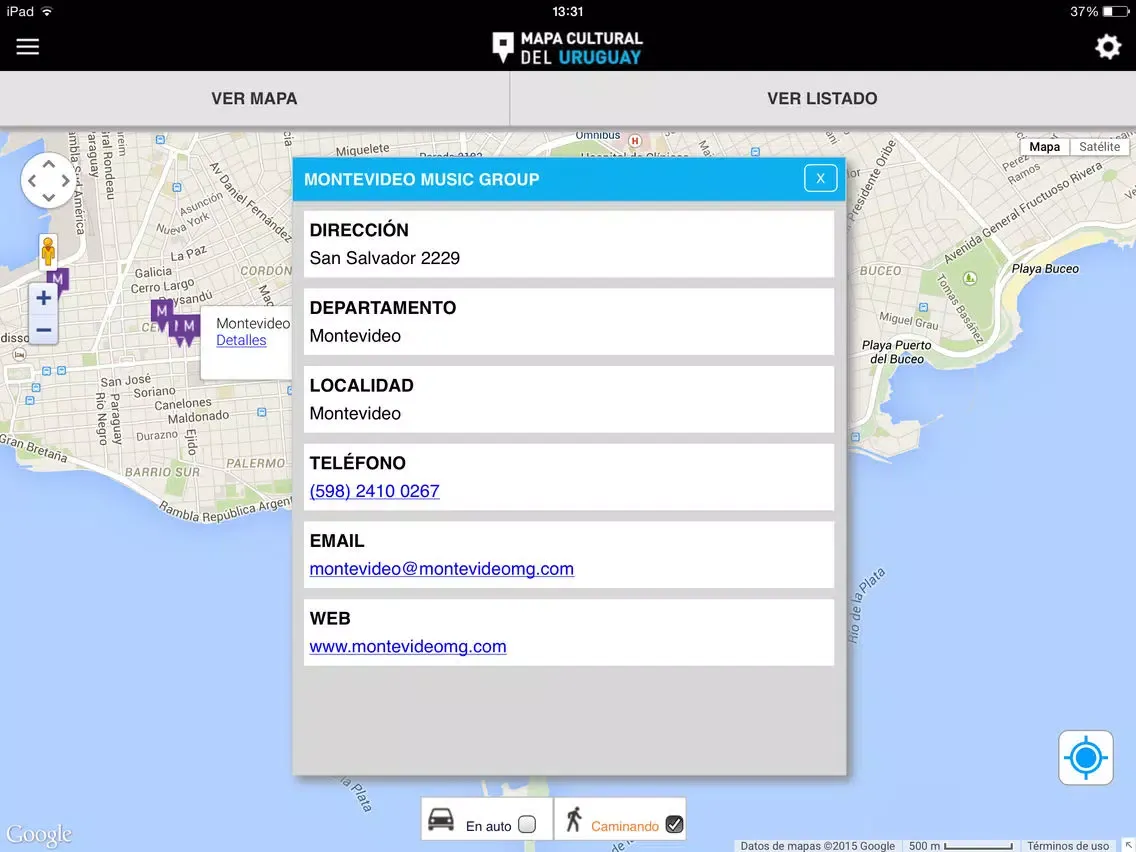Pan map down with the pan control
Image resolution: width=1136 pixels, height=852 pixels.
tap(49, 197)
